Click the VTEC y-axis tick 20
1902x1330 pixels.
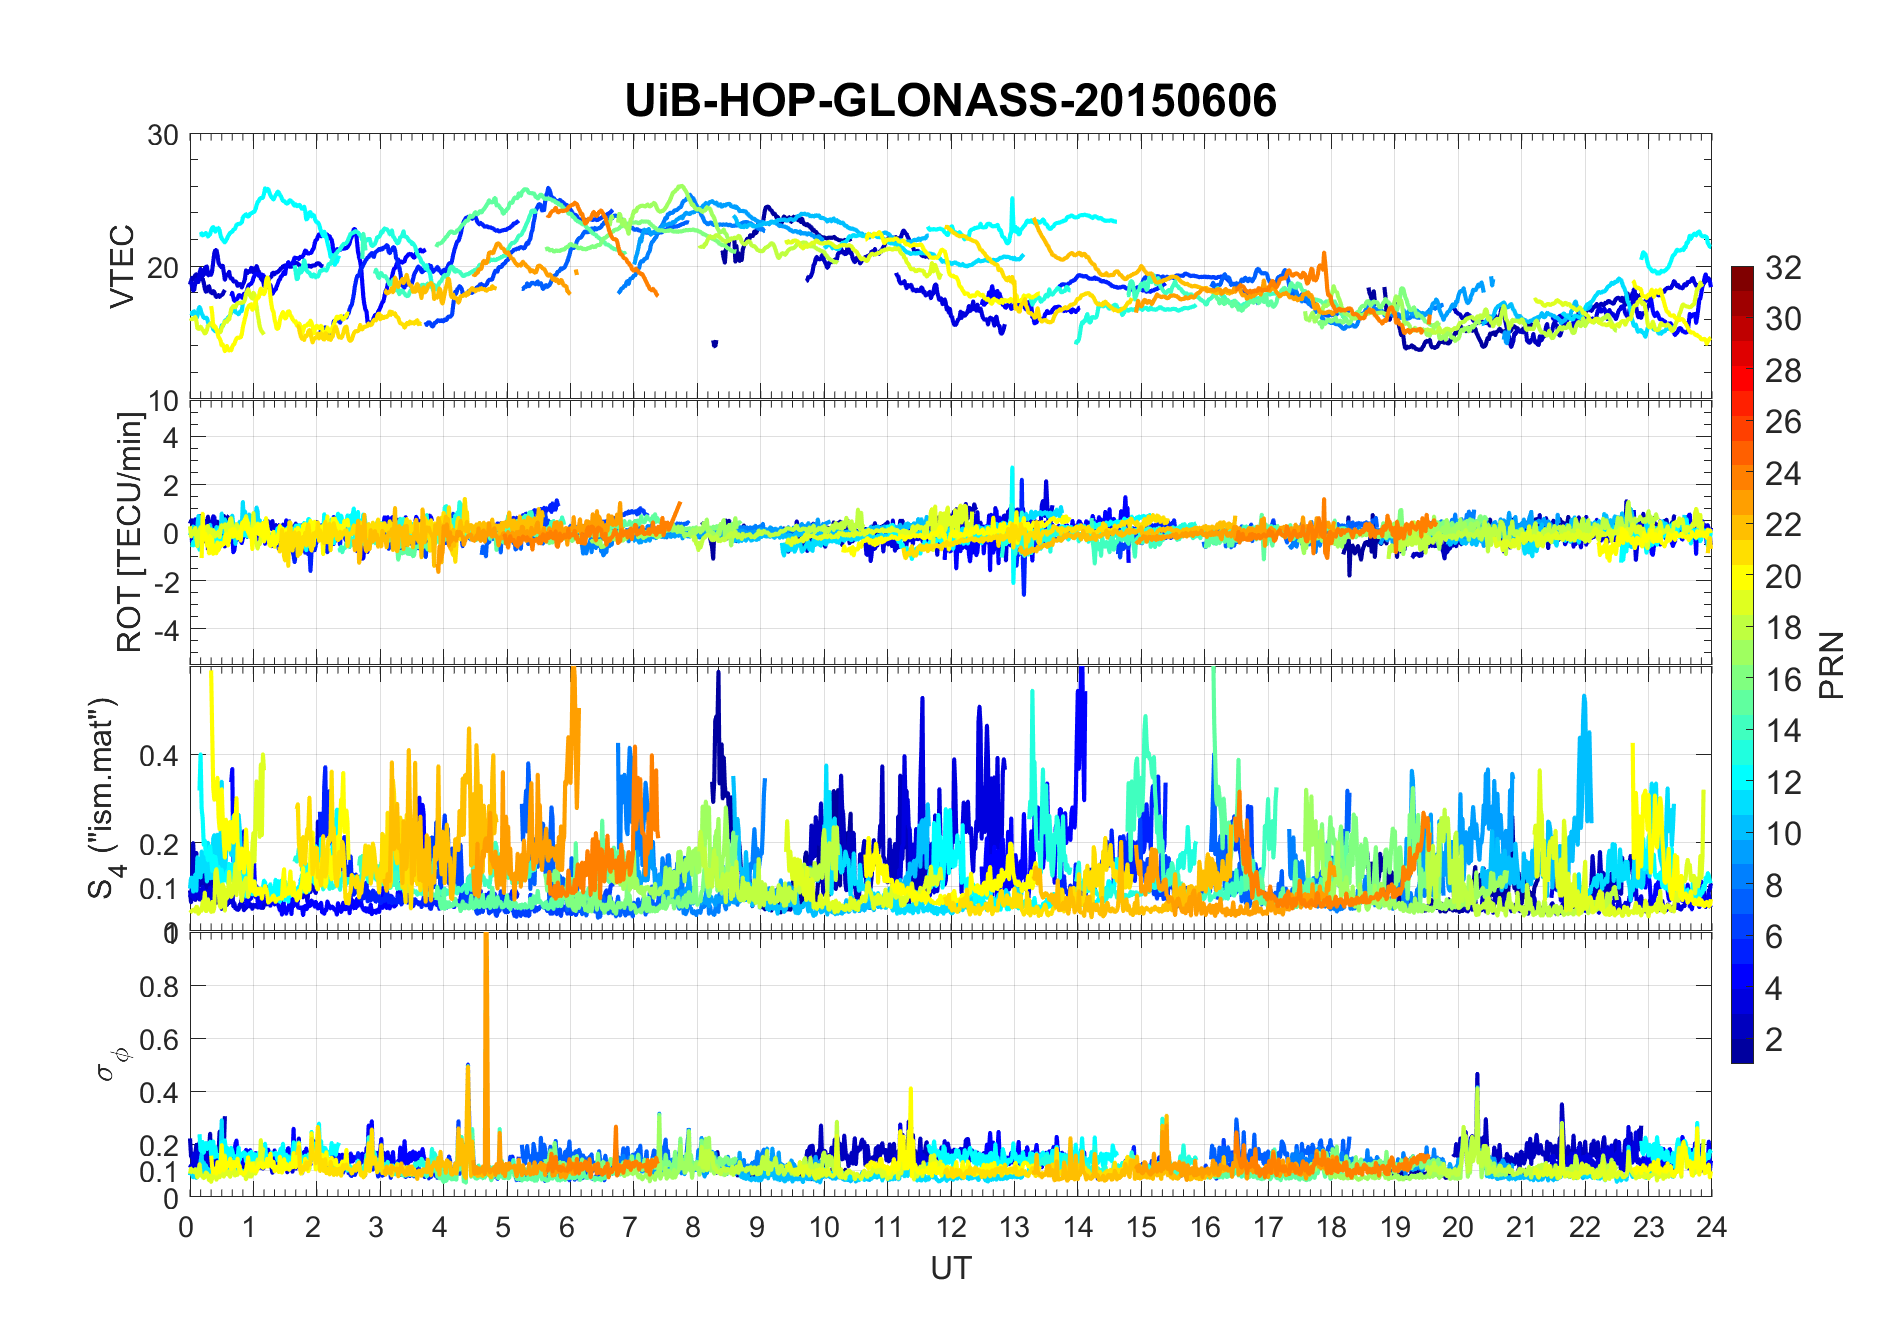point(163,267)
